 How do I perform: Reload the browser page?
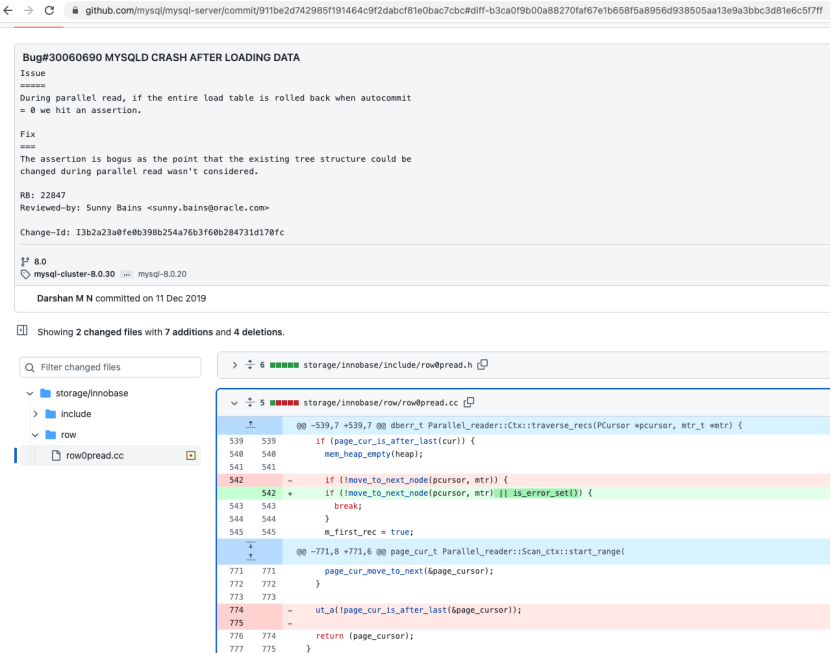49,10
